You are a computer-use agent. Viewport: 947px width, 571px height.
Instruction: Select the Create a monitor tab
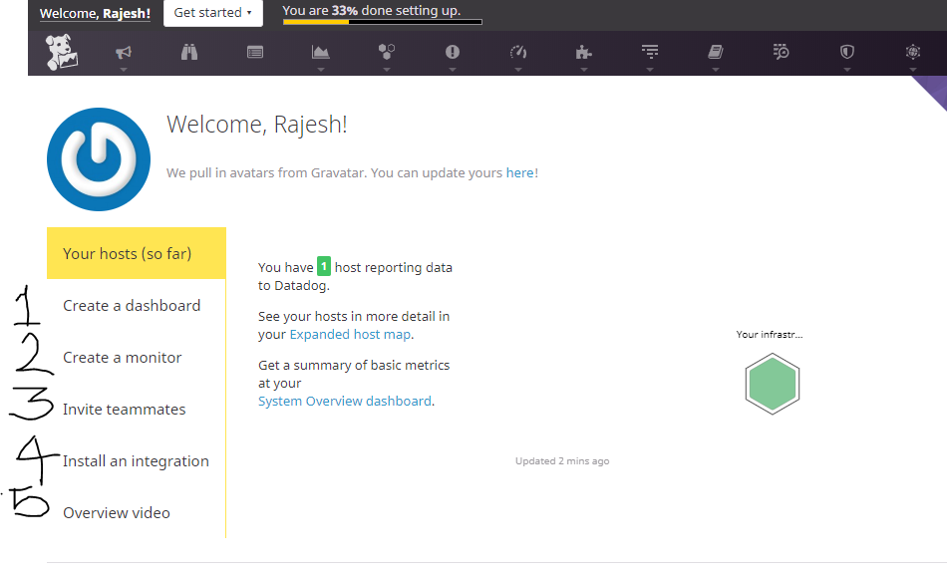[122, 358]
